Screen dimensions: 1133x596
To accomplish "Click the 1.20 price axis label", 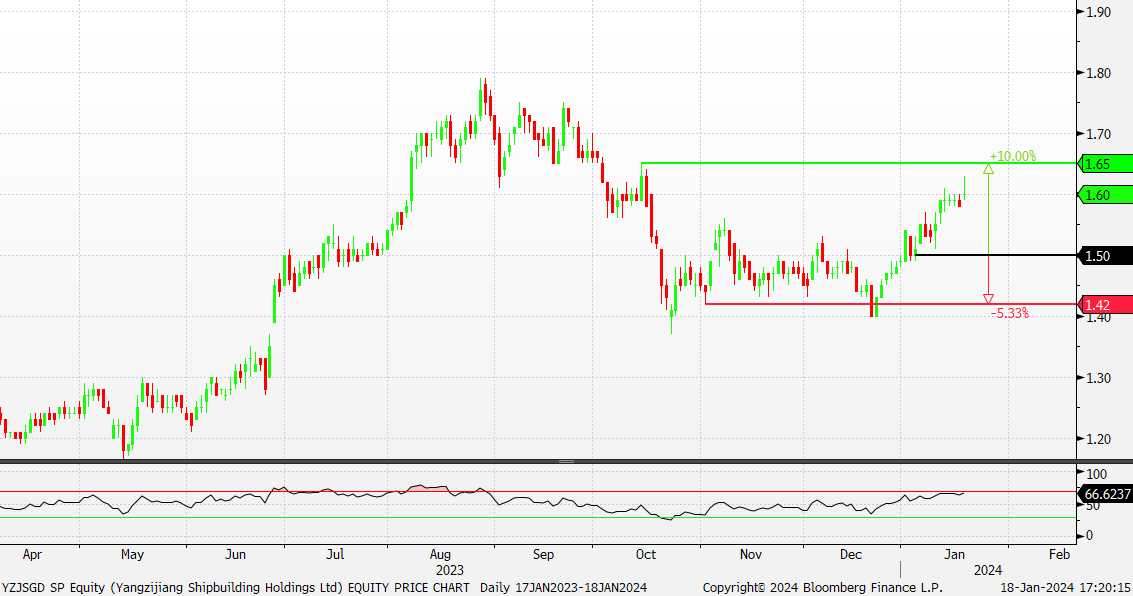I will pyautogui.click(x=1098, y=439).
